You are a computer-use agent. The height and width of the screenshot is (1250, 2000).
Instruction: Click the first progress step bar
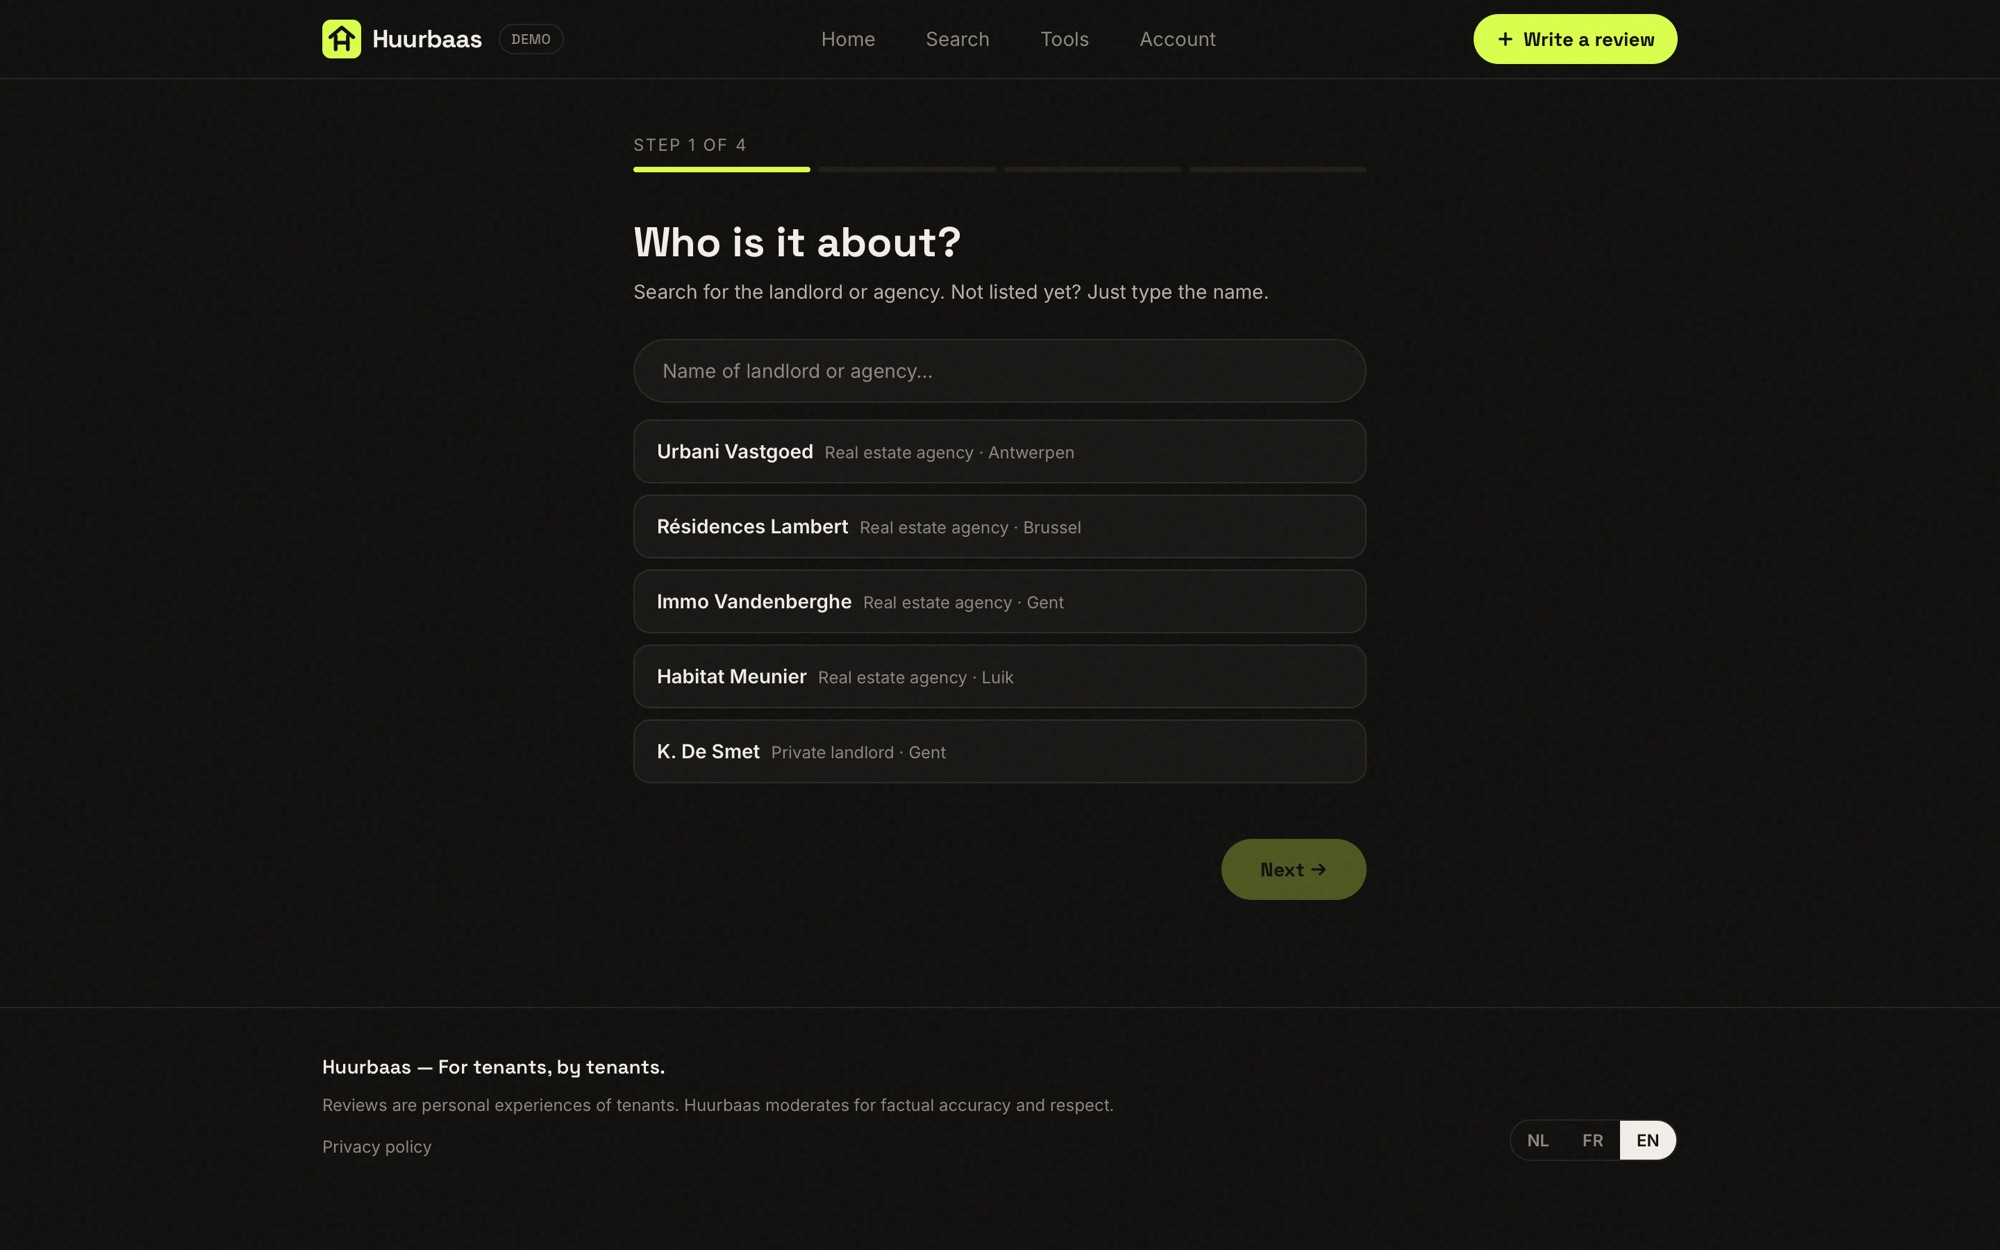click(x=721, y=170)
